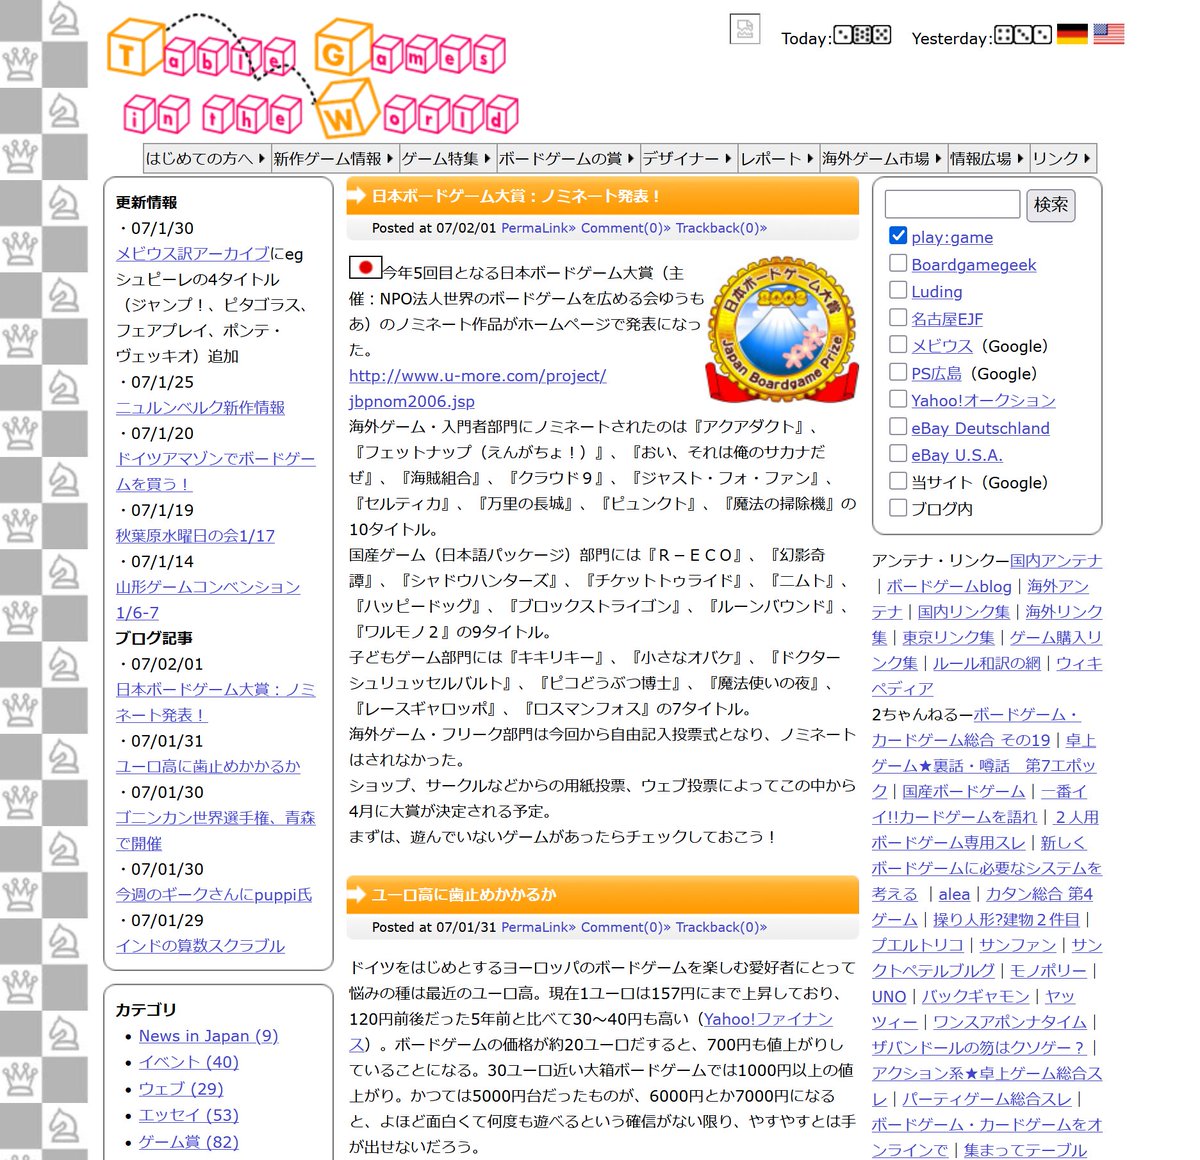Image resolution: width=1200 pixels, height=1160 pixels.
Task: Check the Boardgamegeek checkbox
Action: [898, 263]
